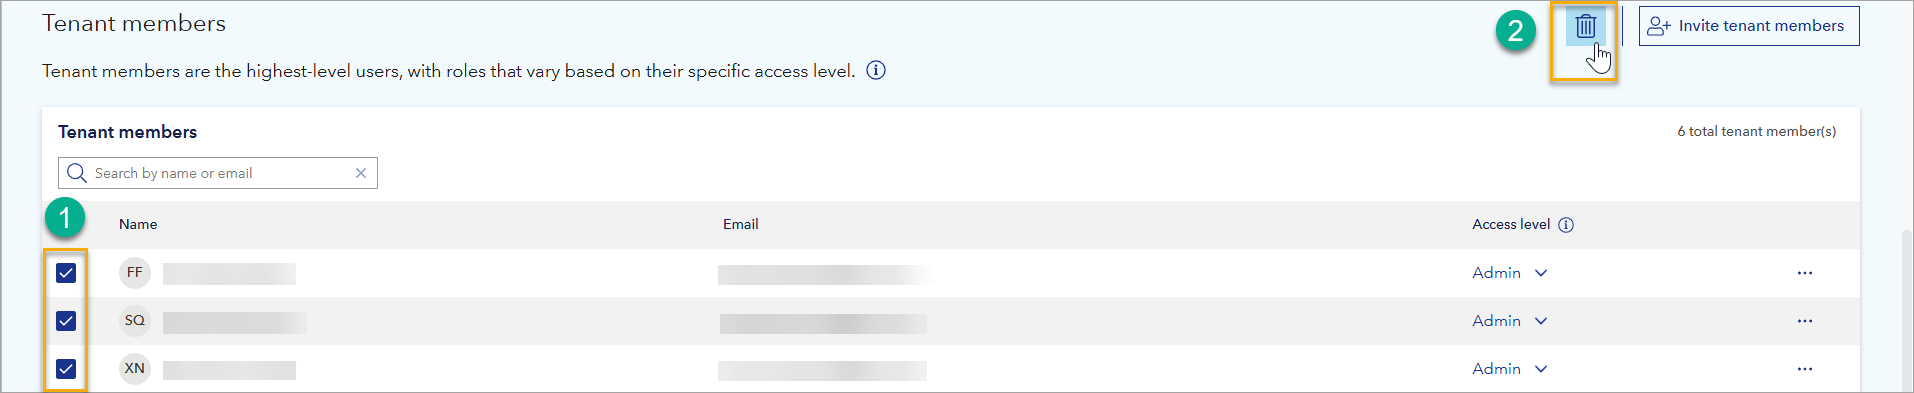1914x393 pixels.
Task: Open more options for FF member row
Action: pyautogui.click(x=1805, y=273)
